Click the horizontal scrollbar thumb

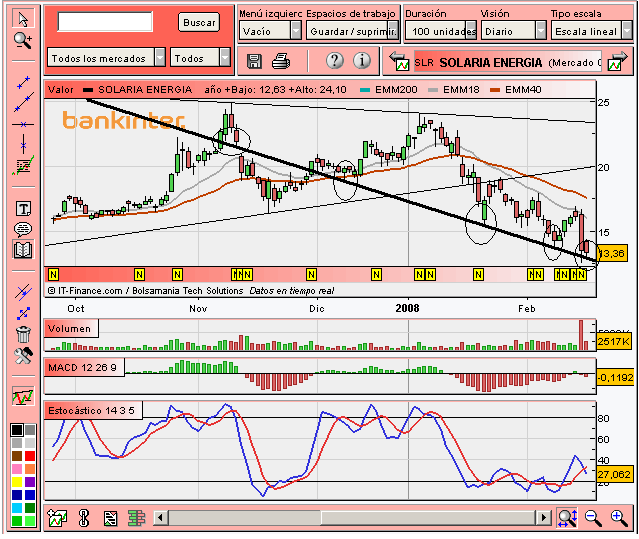pos(428,518)
